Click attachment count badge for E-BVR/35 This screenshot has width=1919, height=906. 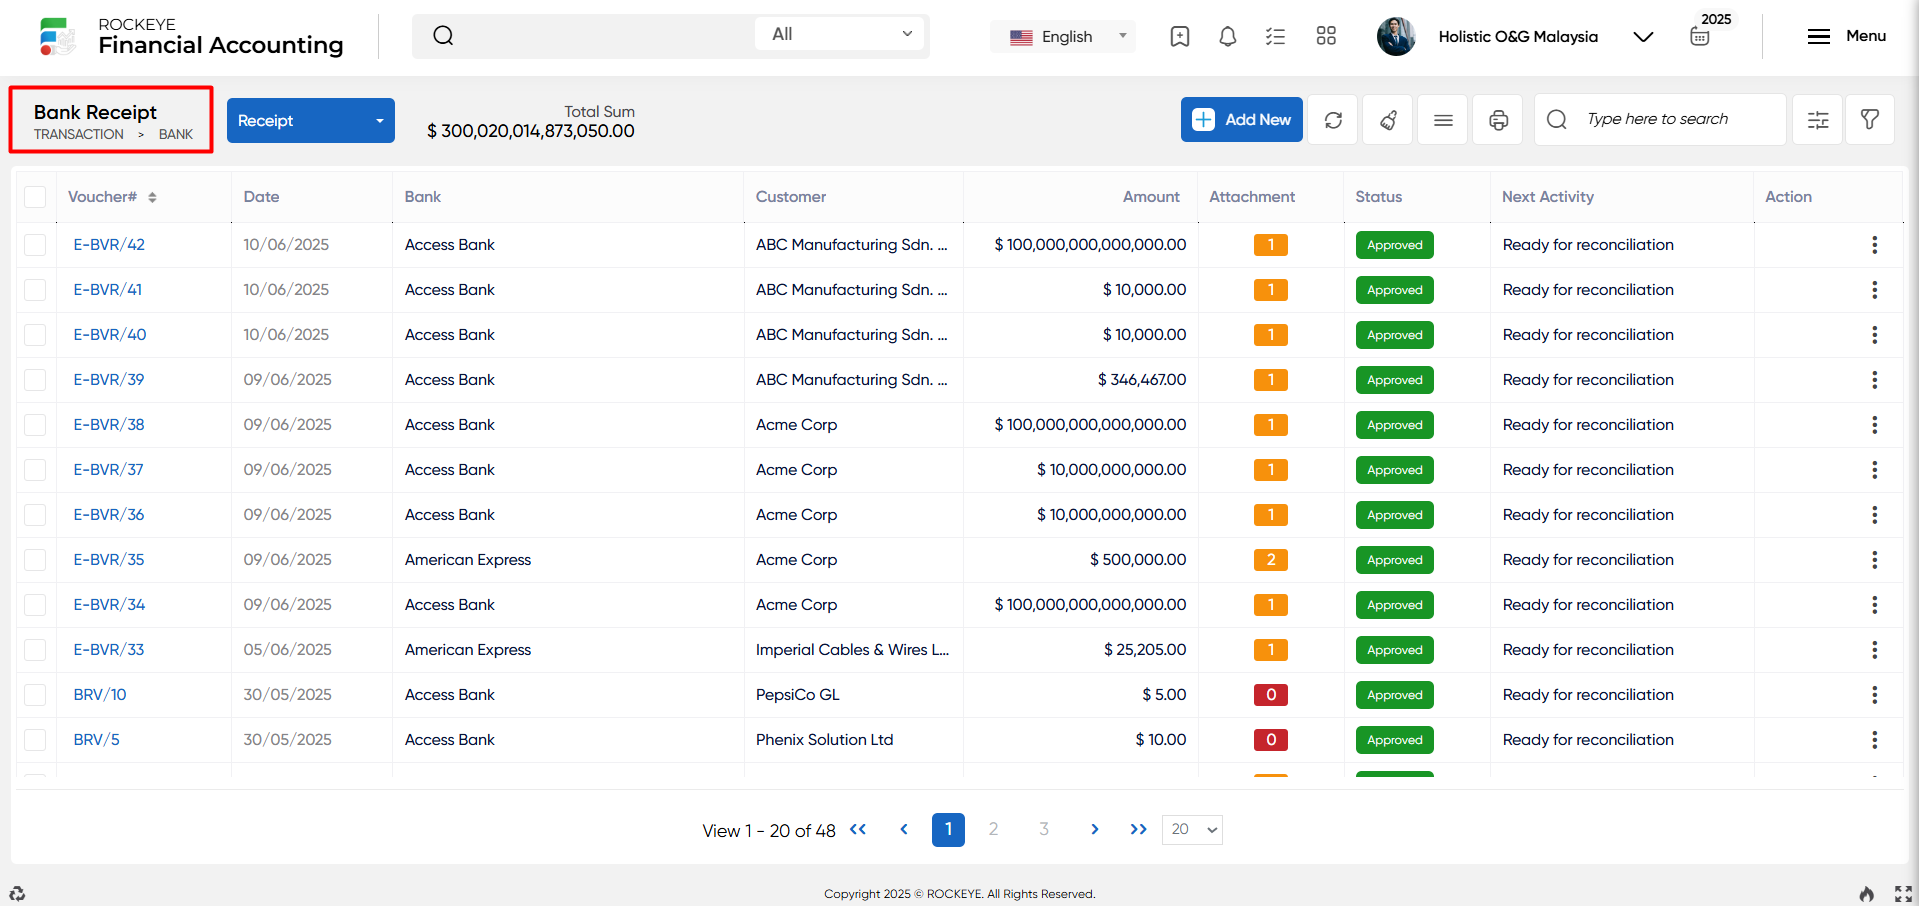[1271, 560]
